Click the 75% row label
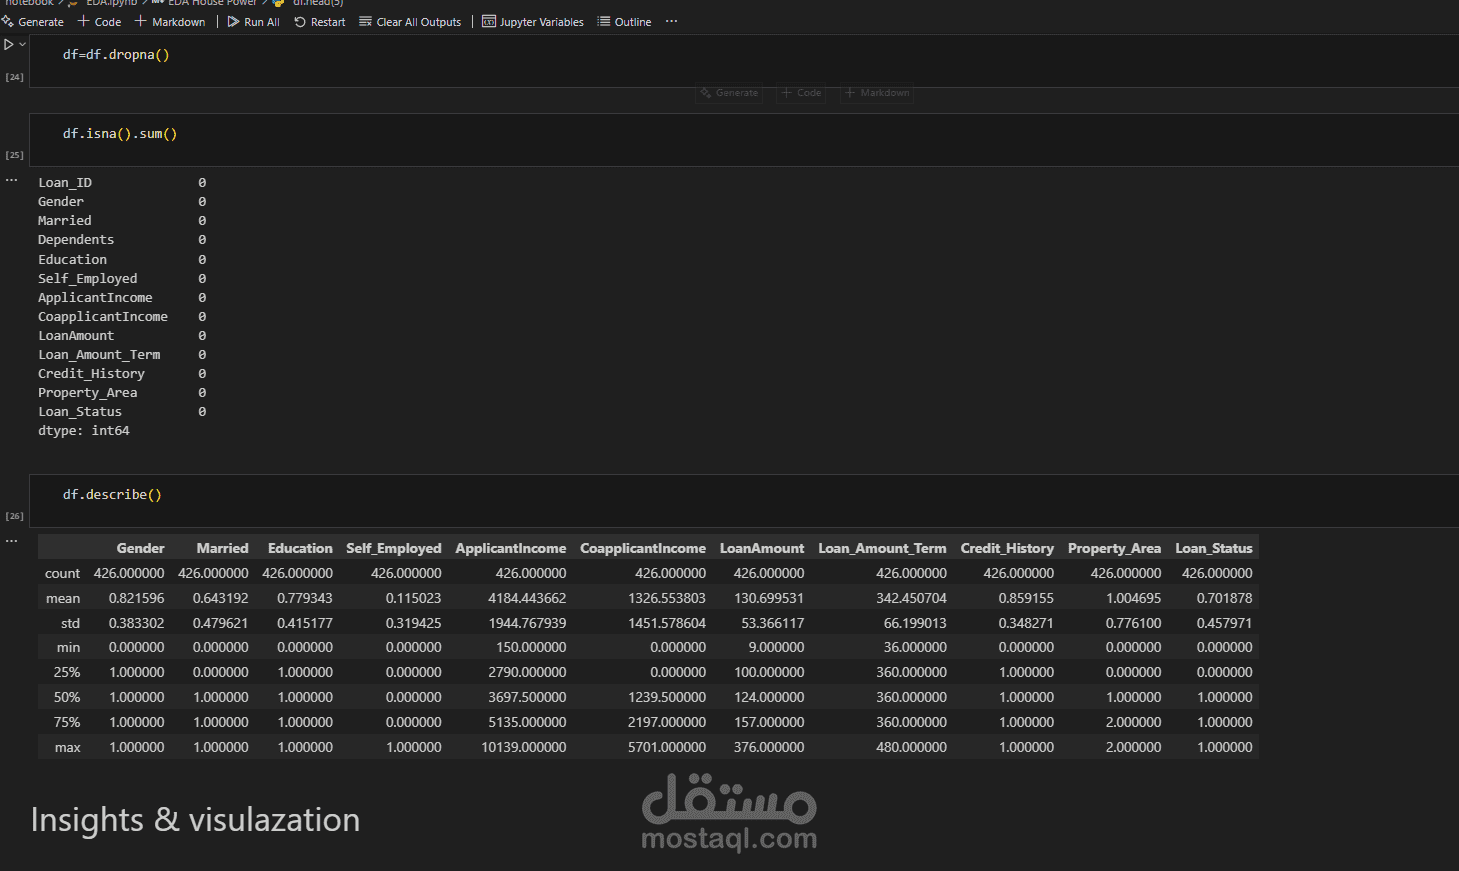The width and height of the screenshot is (1459, 871). click(x=67, y=722)
